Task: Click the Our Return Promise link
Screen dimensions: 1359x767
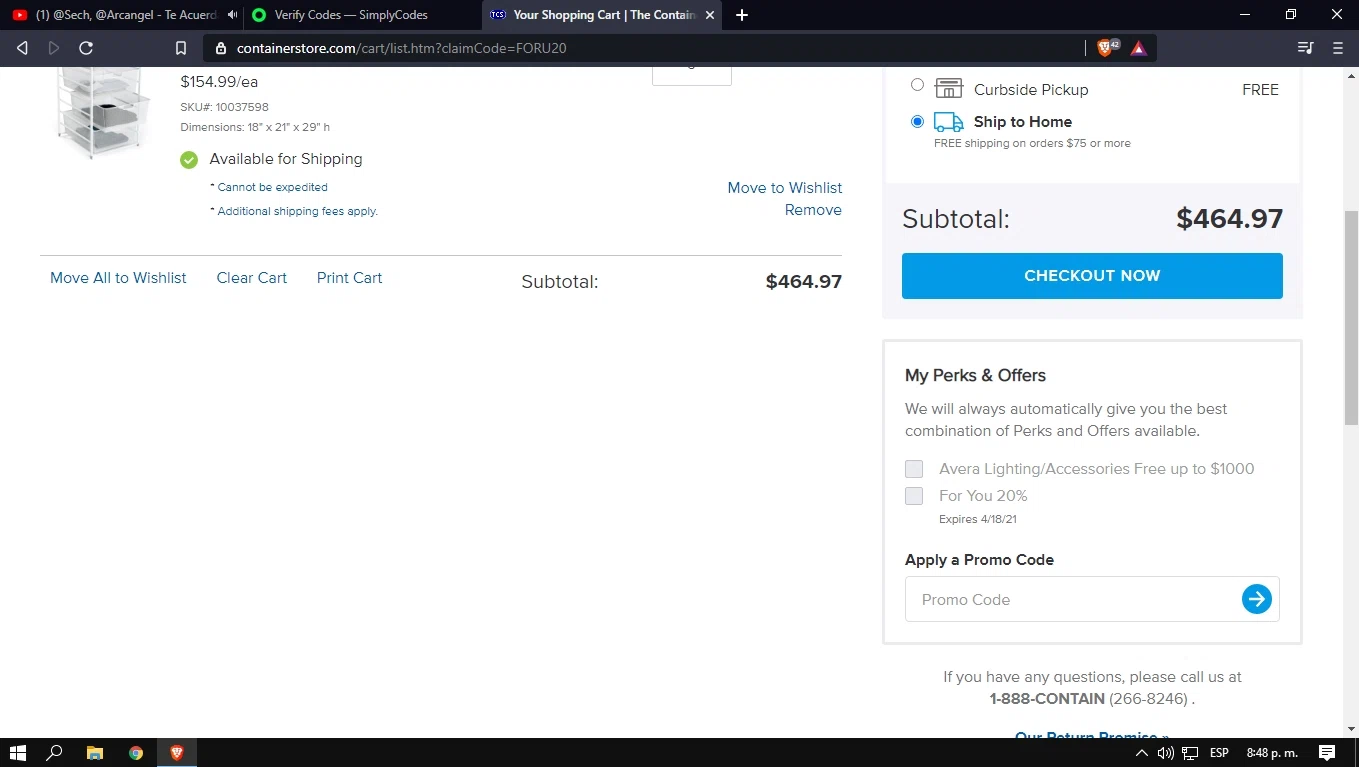Action: 1092,736
